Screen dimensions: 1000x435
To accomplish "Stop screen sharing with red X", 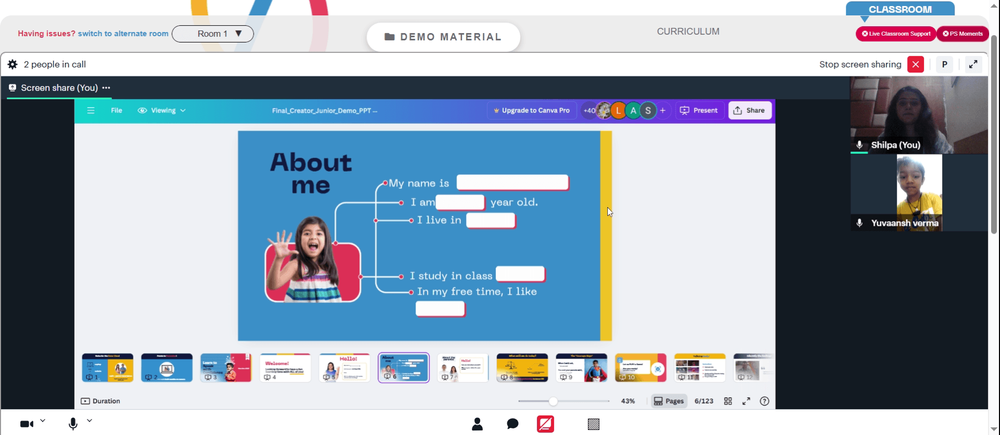I will (x=916, y=64).
